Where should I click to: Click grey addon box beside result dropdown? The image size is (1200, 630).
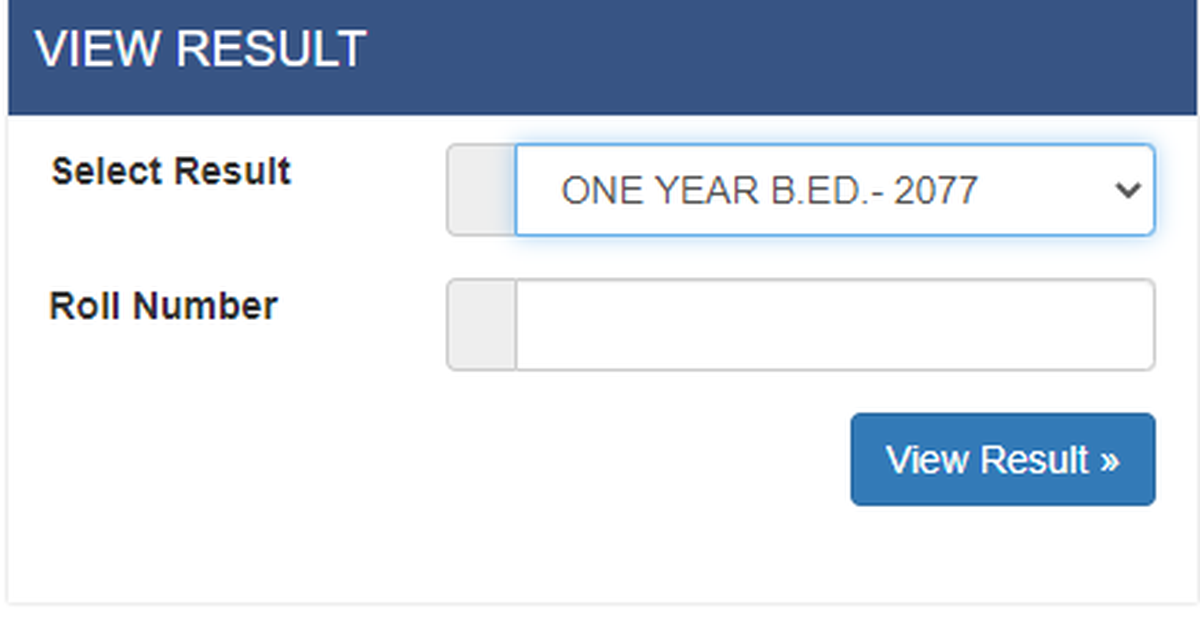coord(481,190)
